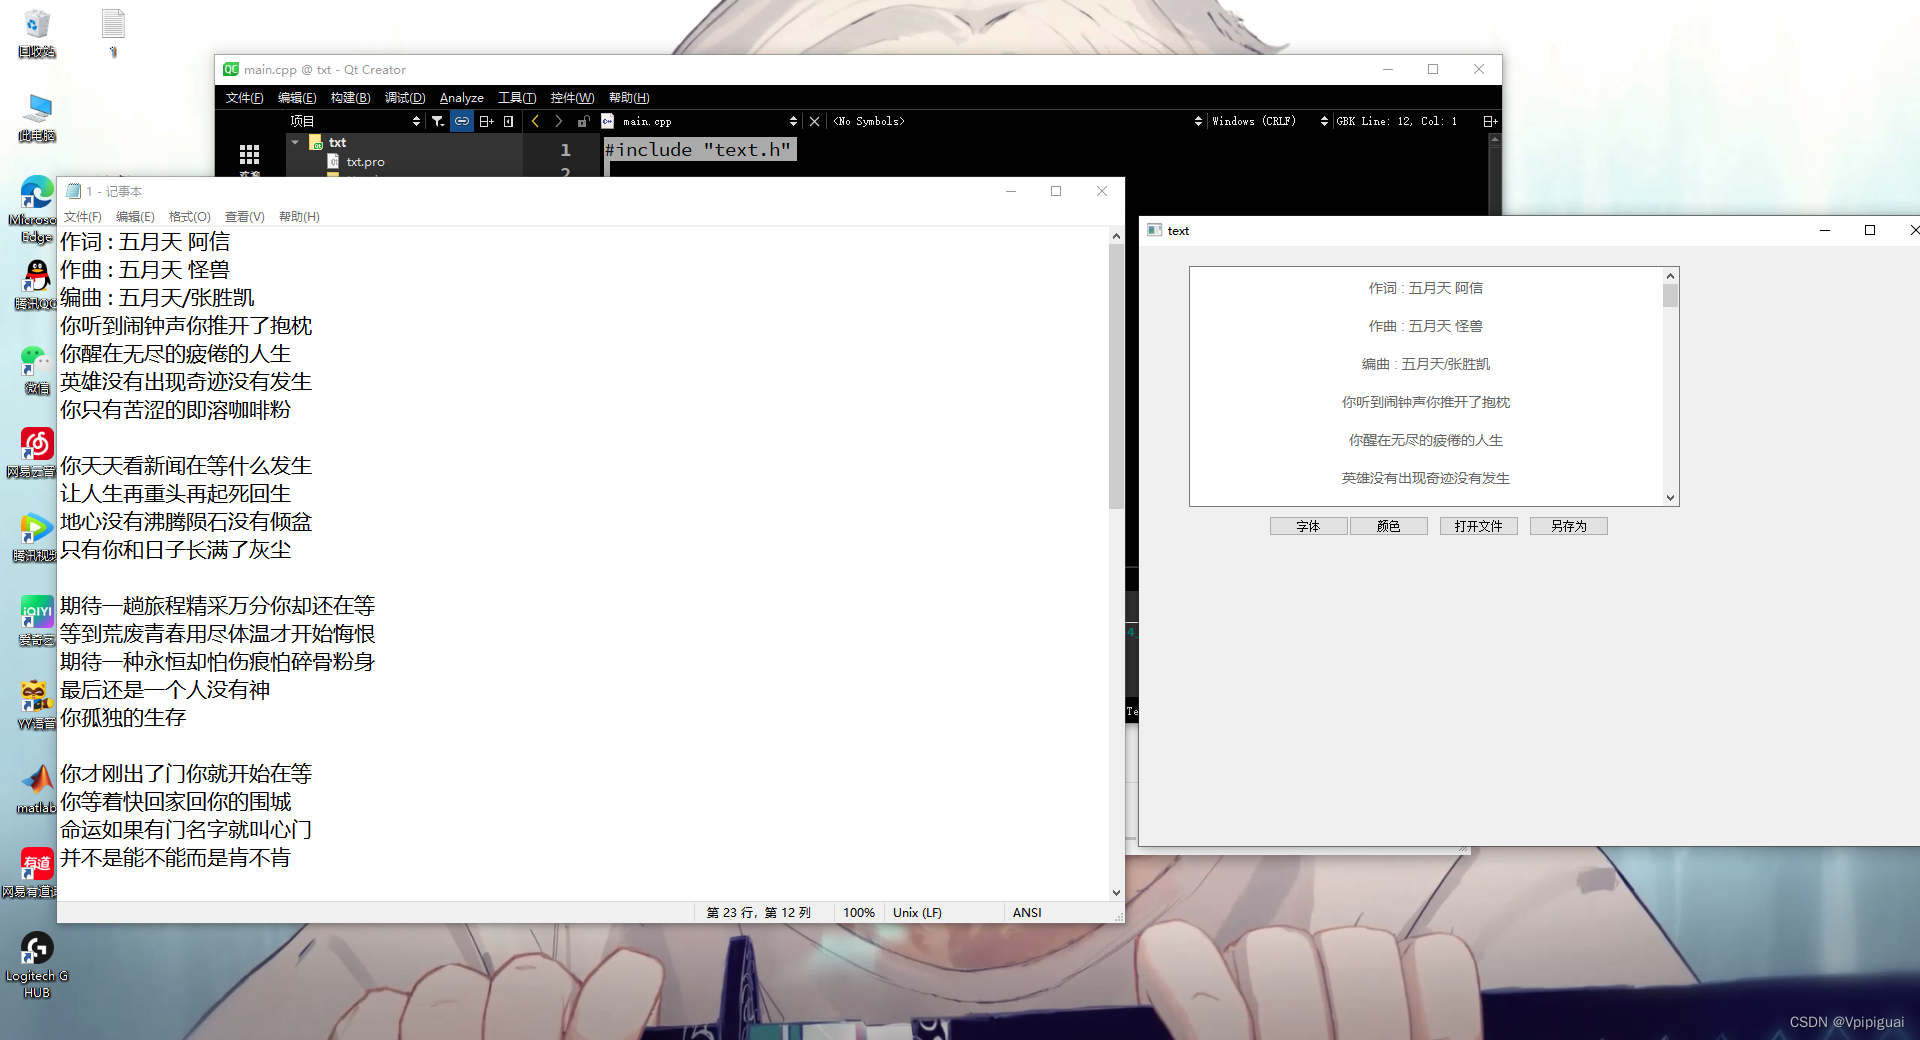Open Qt Creator 构建(B) menu

[350, 98]
